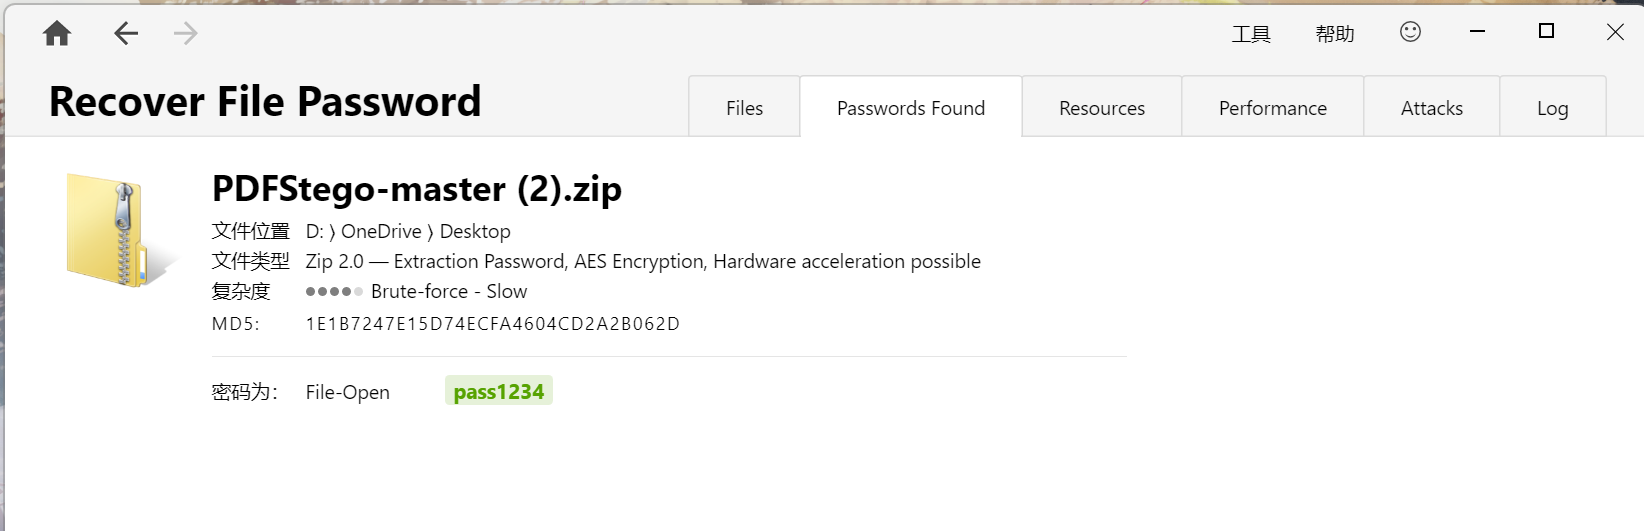Image resolution: width=1644 pixels, height=531 pixels.
Task: Switch to the Performance tab
Action: (1272, 108)
